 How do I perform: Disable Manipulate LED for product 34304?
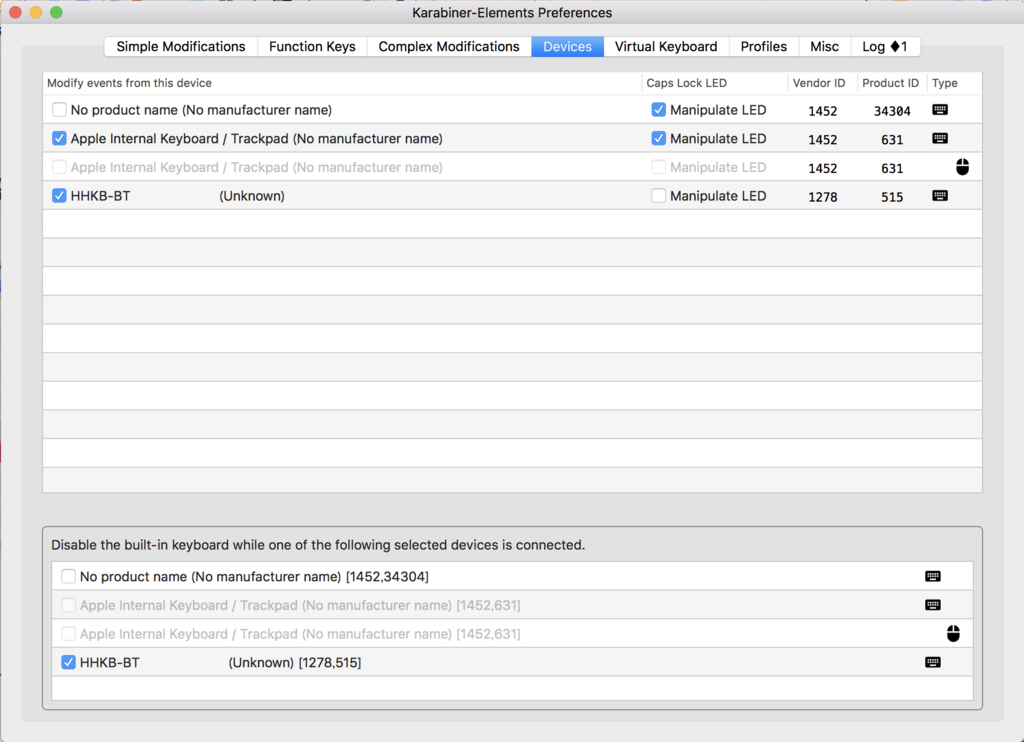pyautogui.click(x=658, y=110)
